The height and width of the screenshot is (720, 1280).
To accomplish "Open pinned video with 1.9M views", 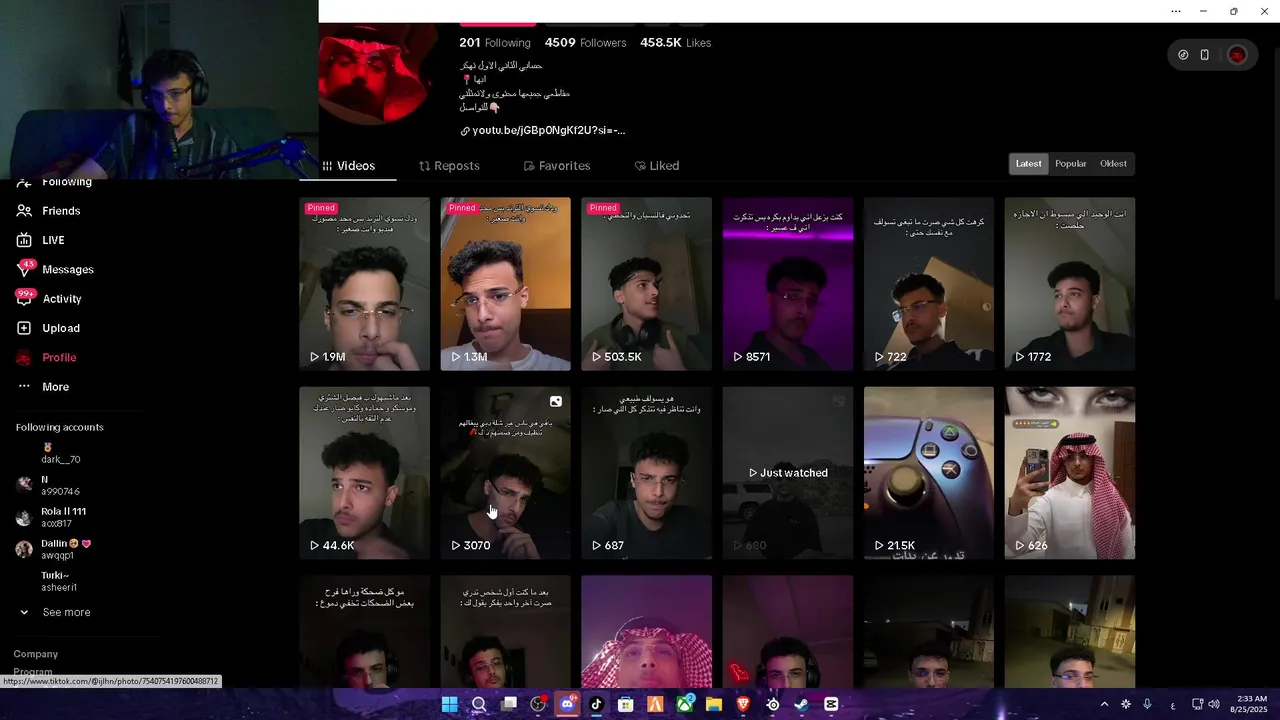I will click(364, 284).
